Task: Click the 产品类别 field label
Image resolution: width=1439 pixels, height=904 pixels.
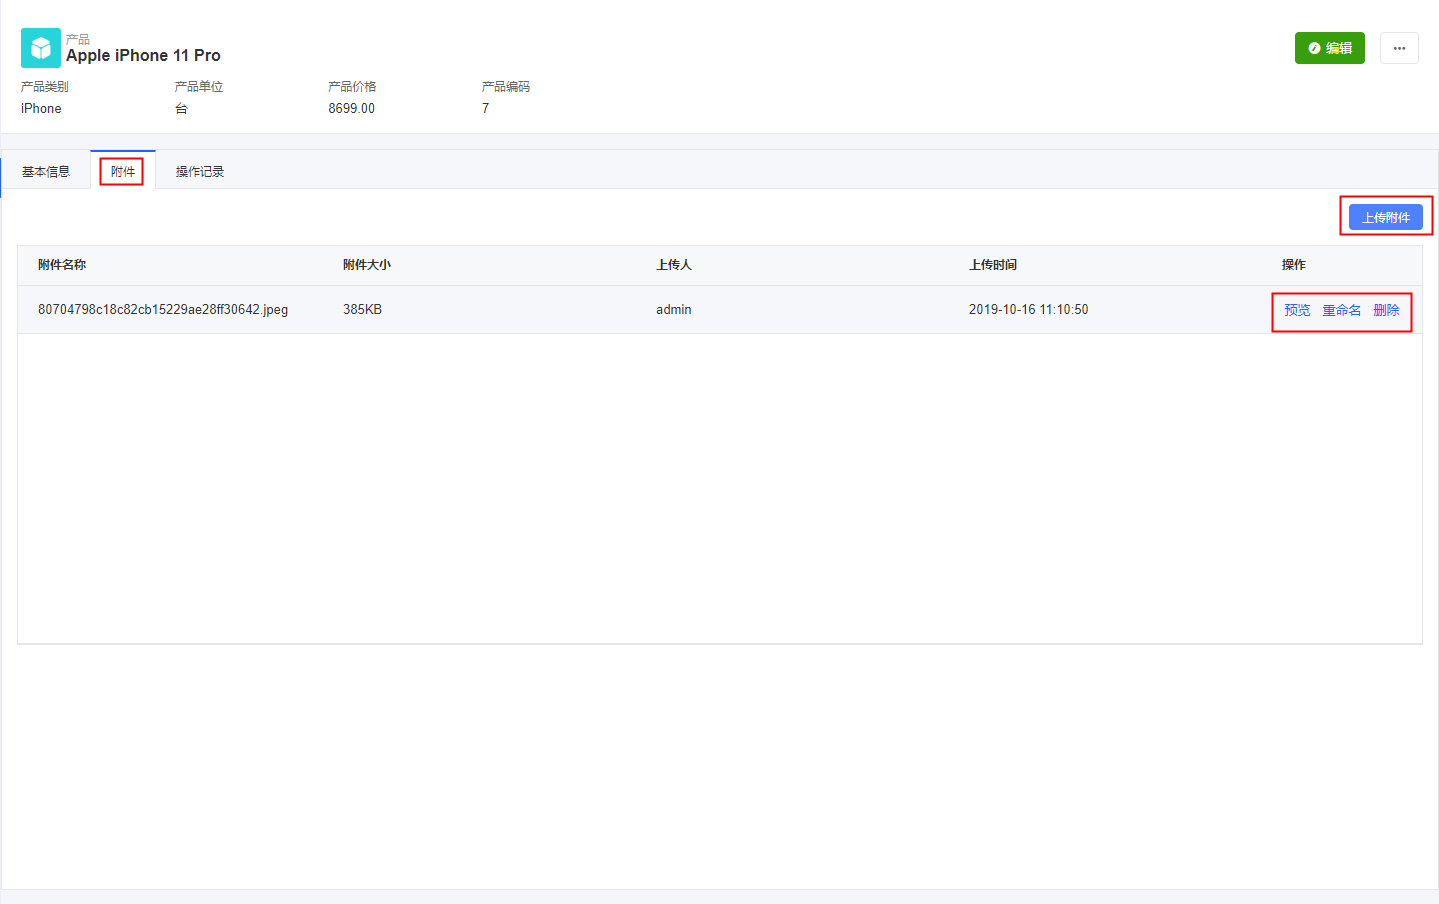Action: click(45, 87)
